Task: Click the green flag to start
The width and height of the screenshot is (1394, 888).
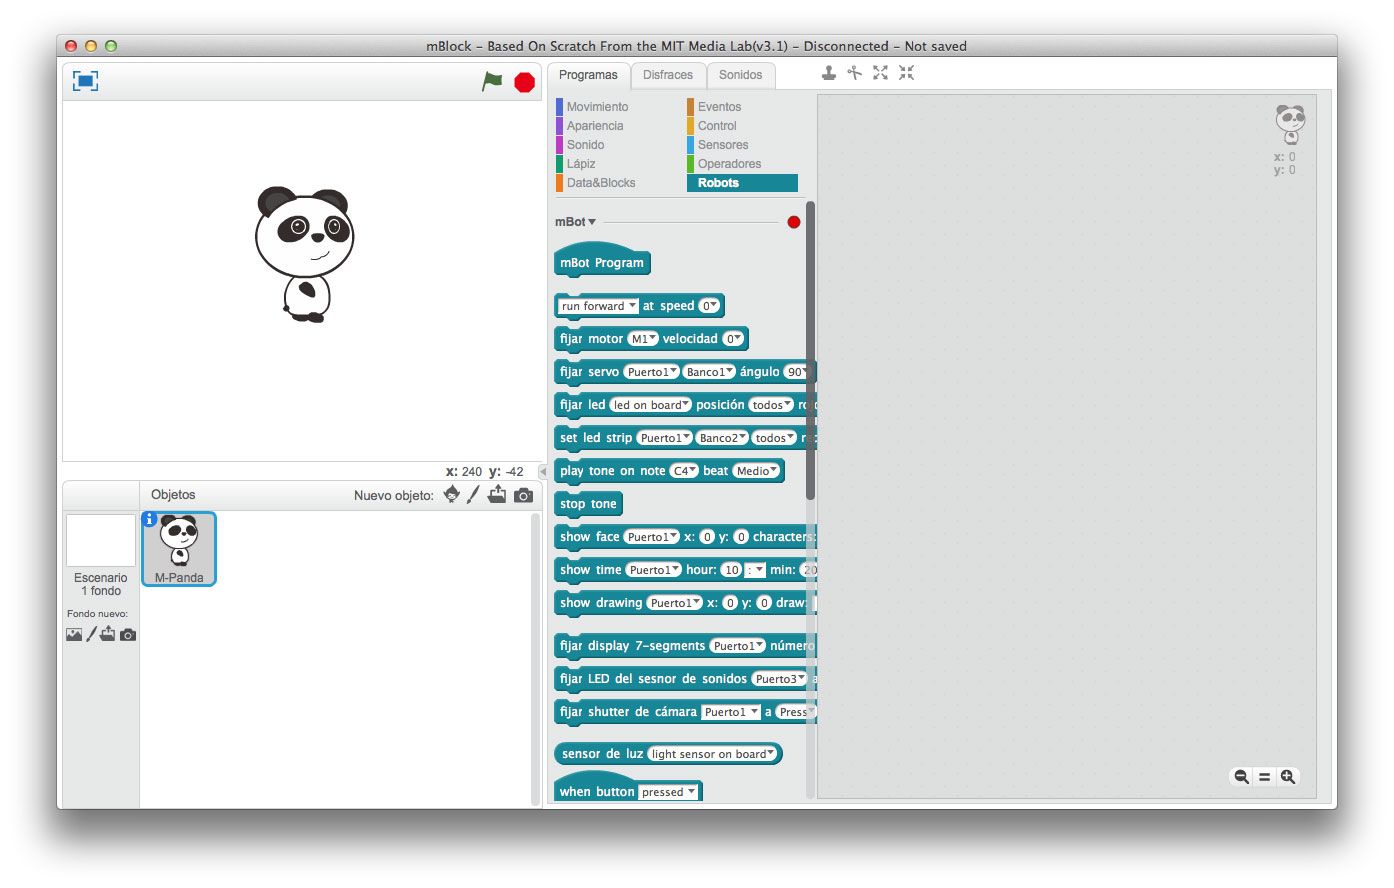Action: pos(492,81)
